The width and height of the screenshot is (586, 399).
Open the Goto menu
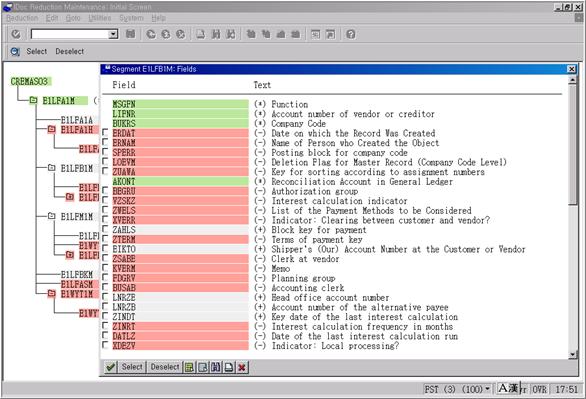click(x=73, y=18)
